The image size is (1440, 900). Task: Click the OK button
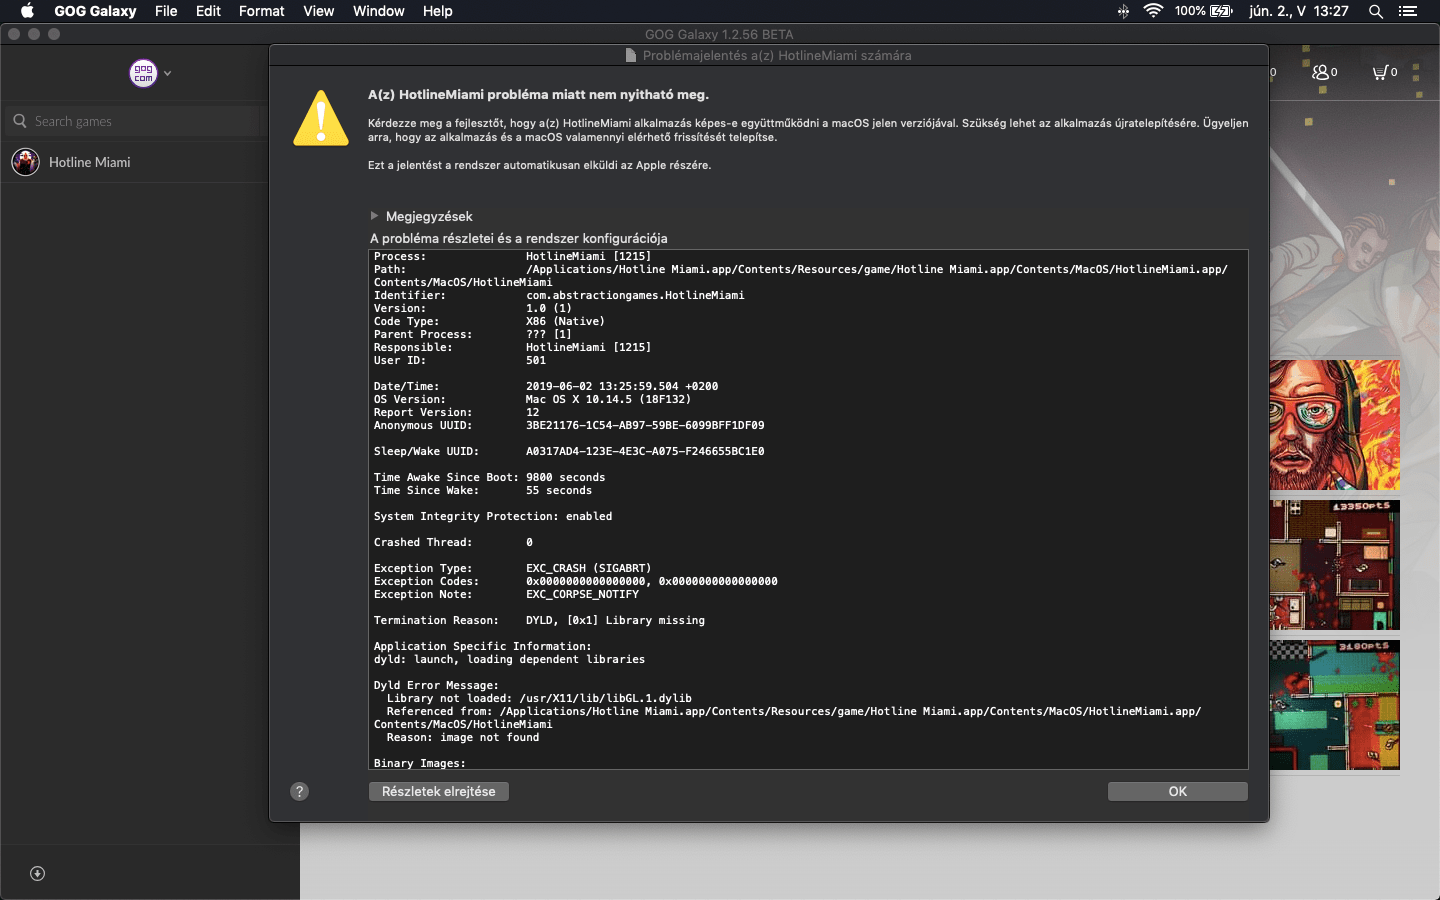pos(1177,791)
